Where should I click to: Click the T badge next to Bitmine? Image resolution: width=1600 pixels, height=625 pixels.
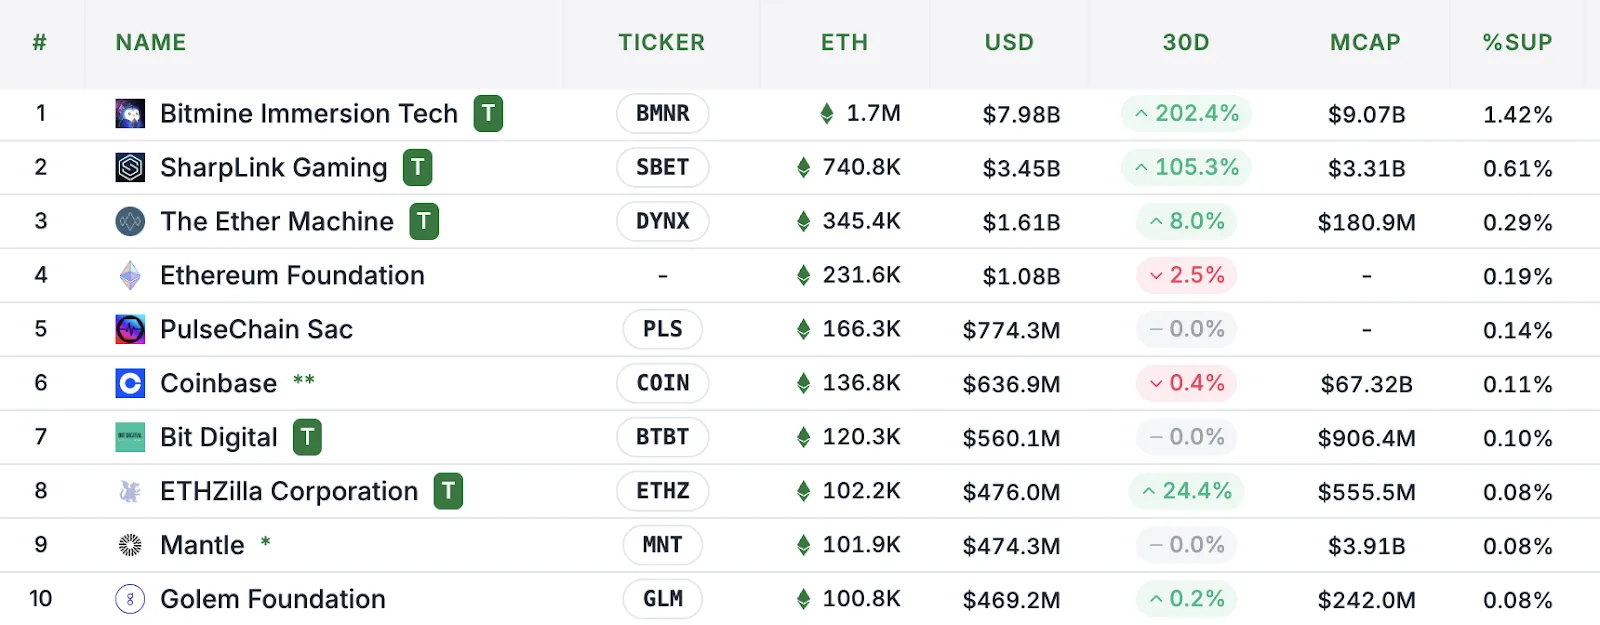(x=487, y=114)
